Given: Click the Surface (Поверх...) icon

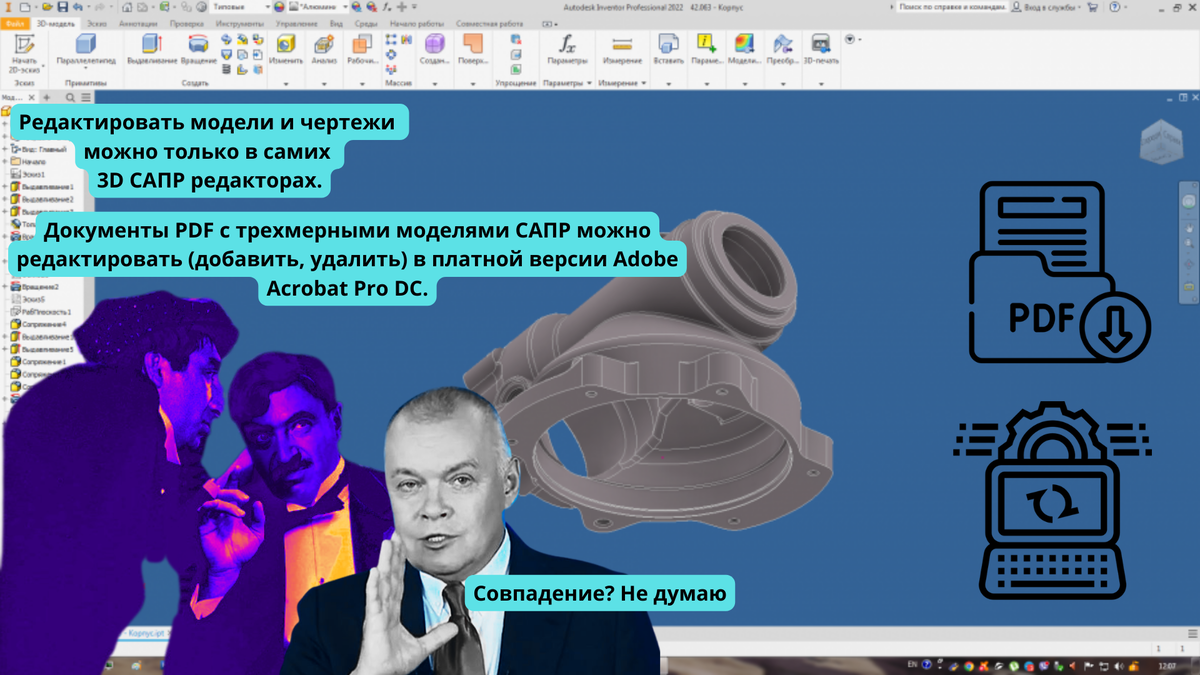Looking at the screenshot, I should [x=472, y=49].
